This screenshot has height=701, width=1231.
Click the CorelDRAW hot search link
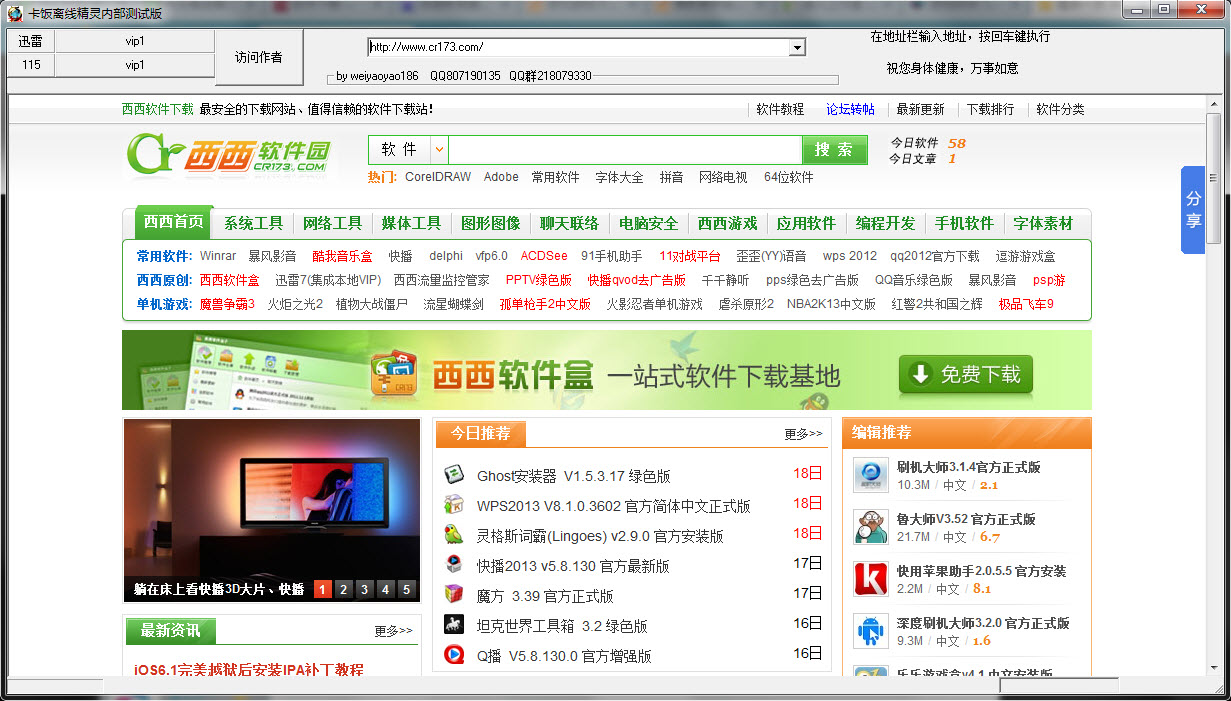(x=438, y=177)
